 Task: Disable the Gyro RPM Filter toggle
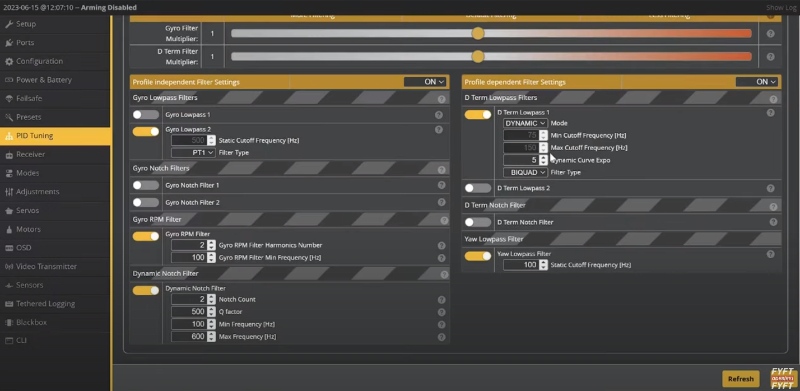(x=146, y=236)
